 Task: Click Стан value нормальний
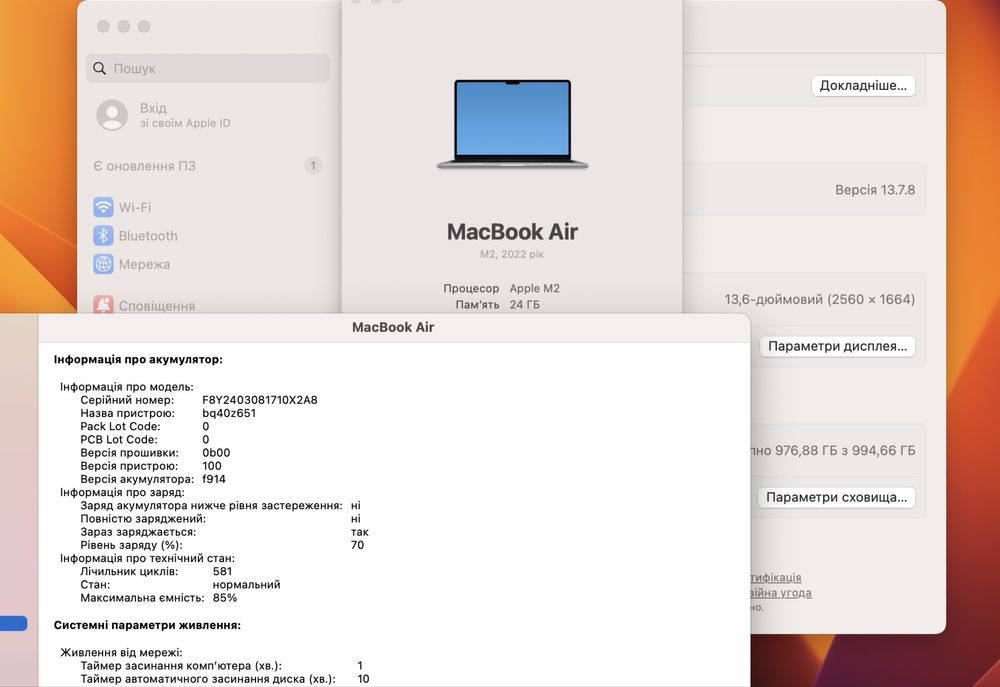[246, 585]
